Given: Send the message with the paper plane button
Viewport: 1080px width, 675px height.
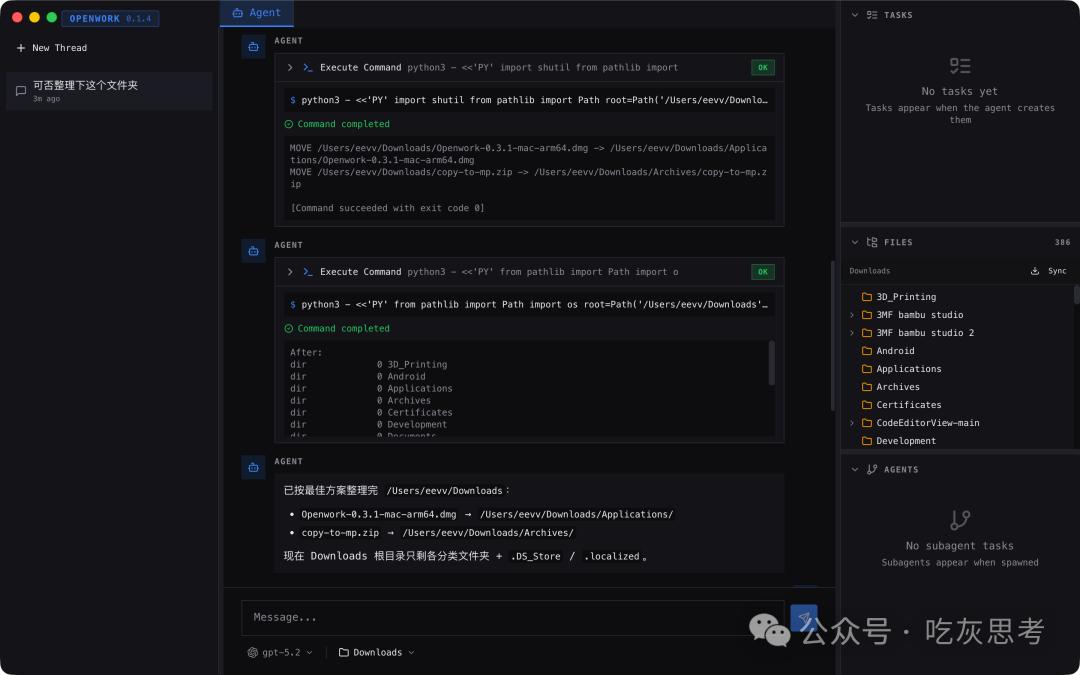Looking at the screenshot, I should pos(803,618).
